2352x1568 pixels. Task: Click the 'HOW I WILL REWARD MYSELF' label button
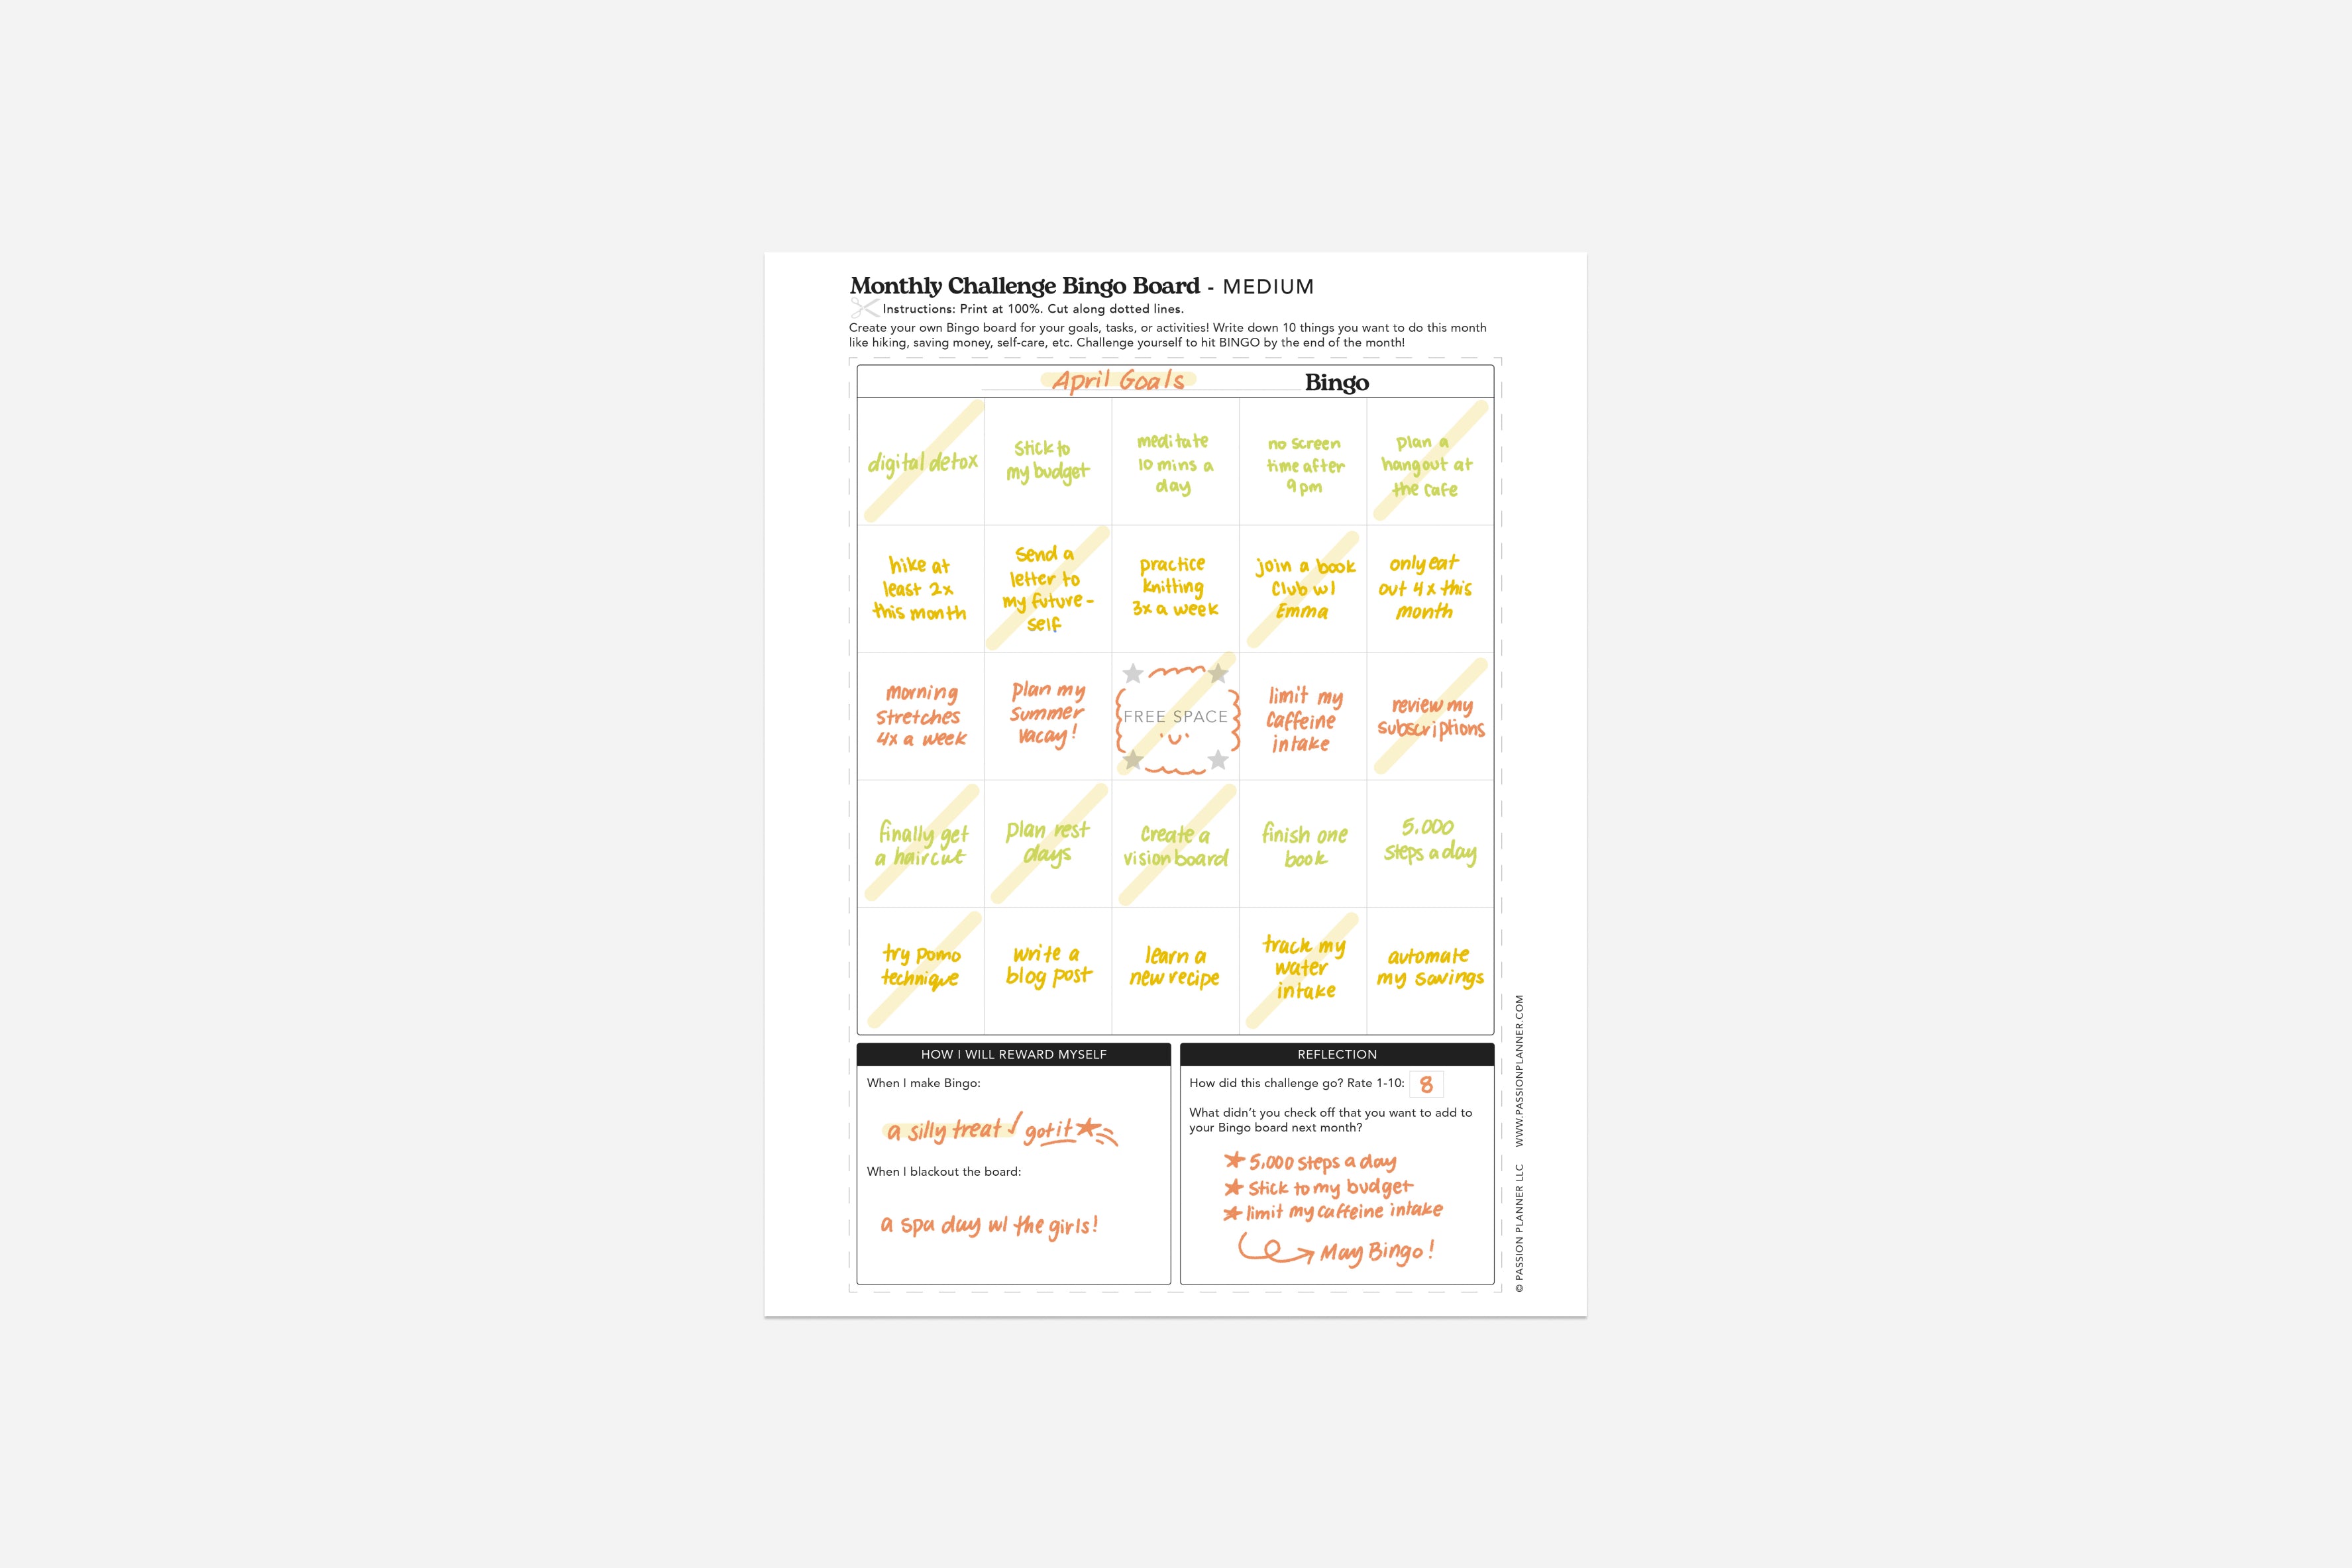[x=1013, y=1053]
